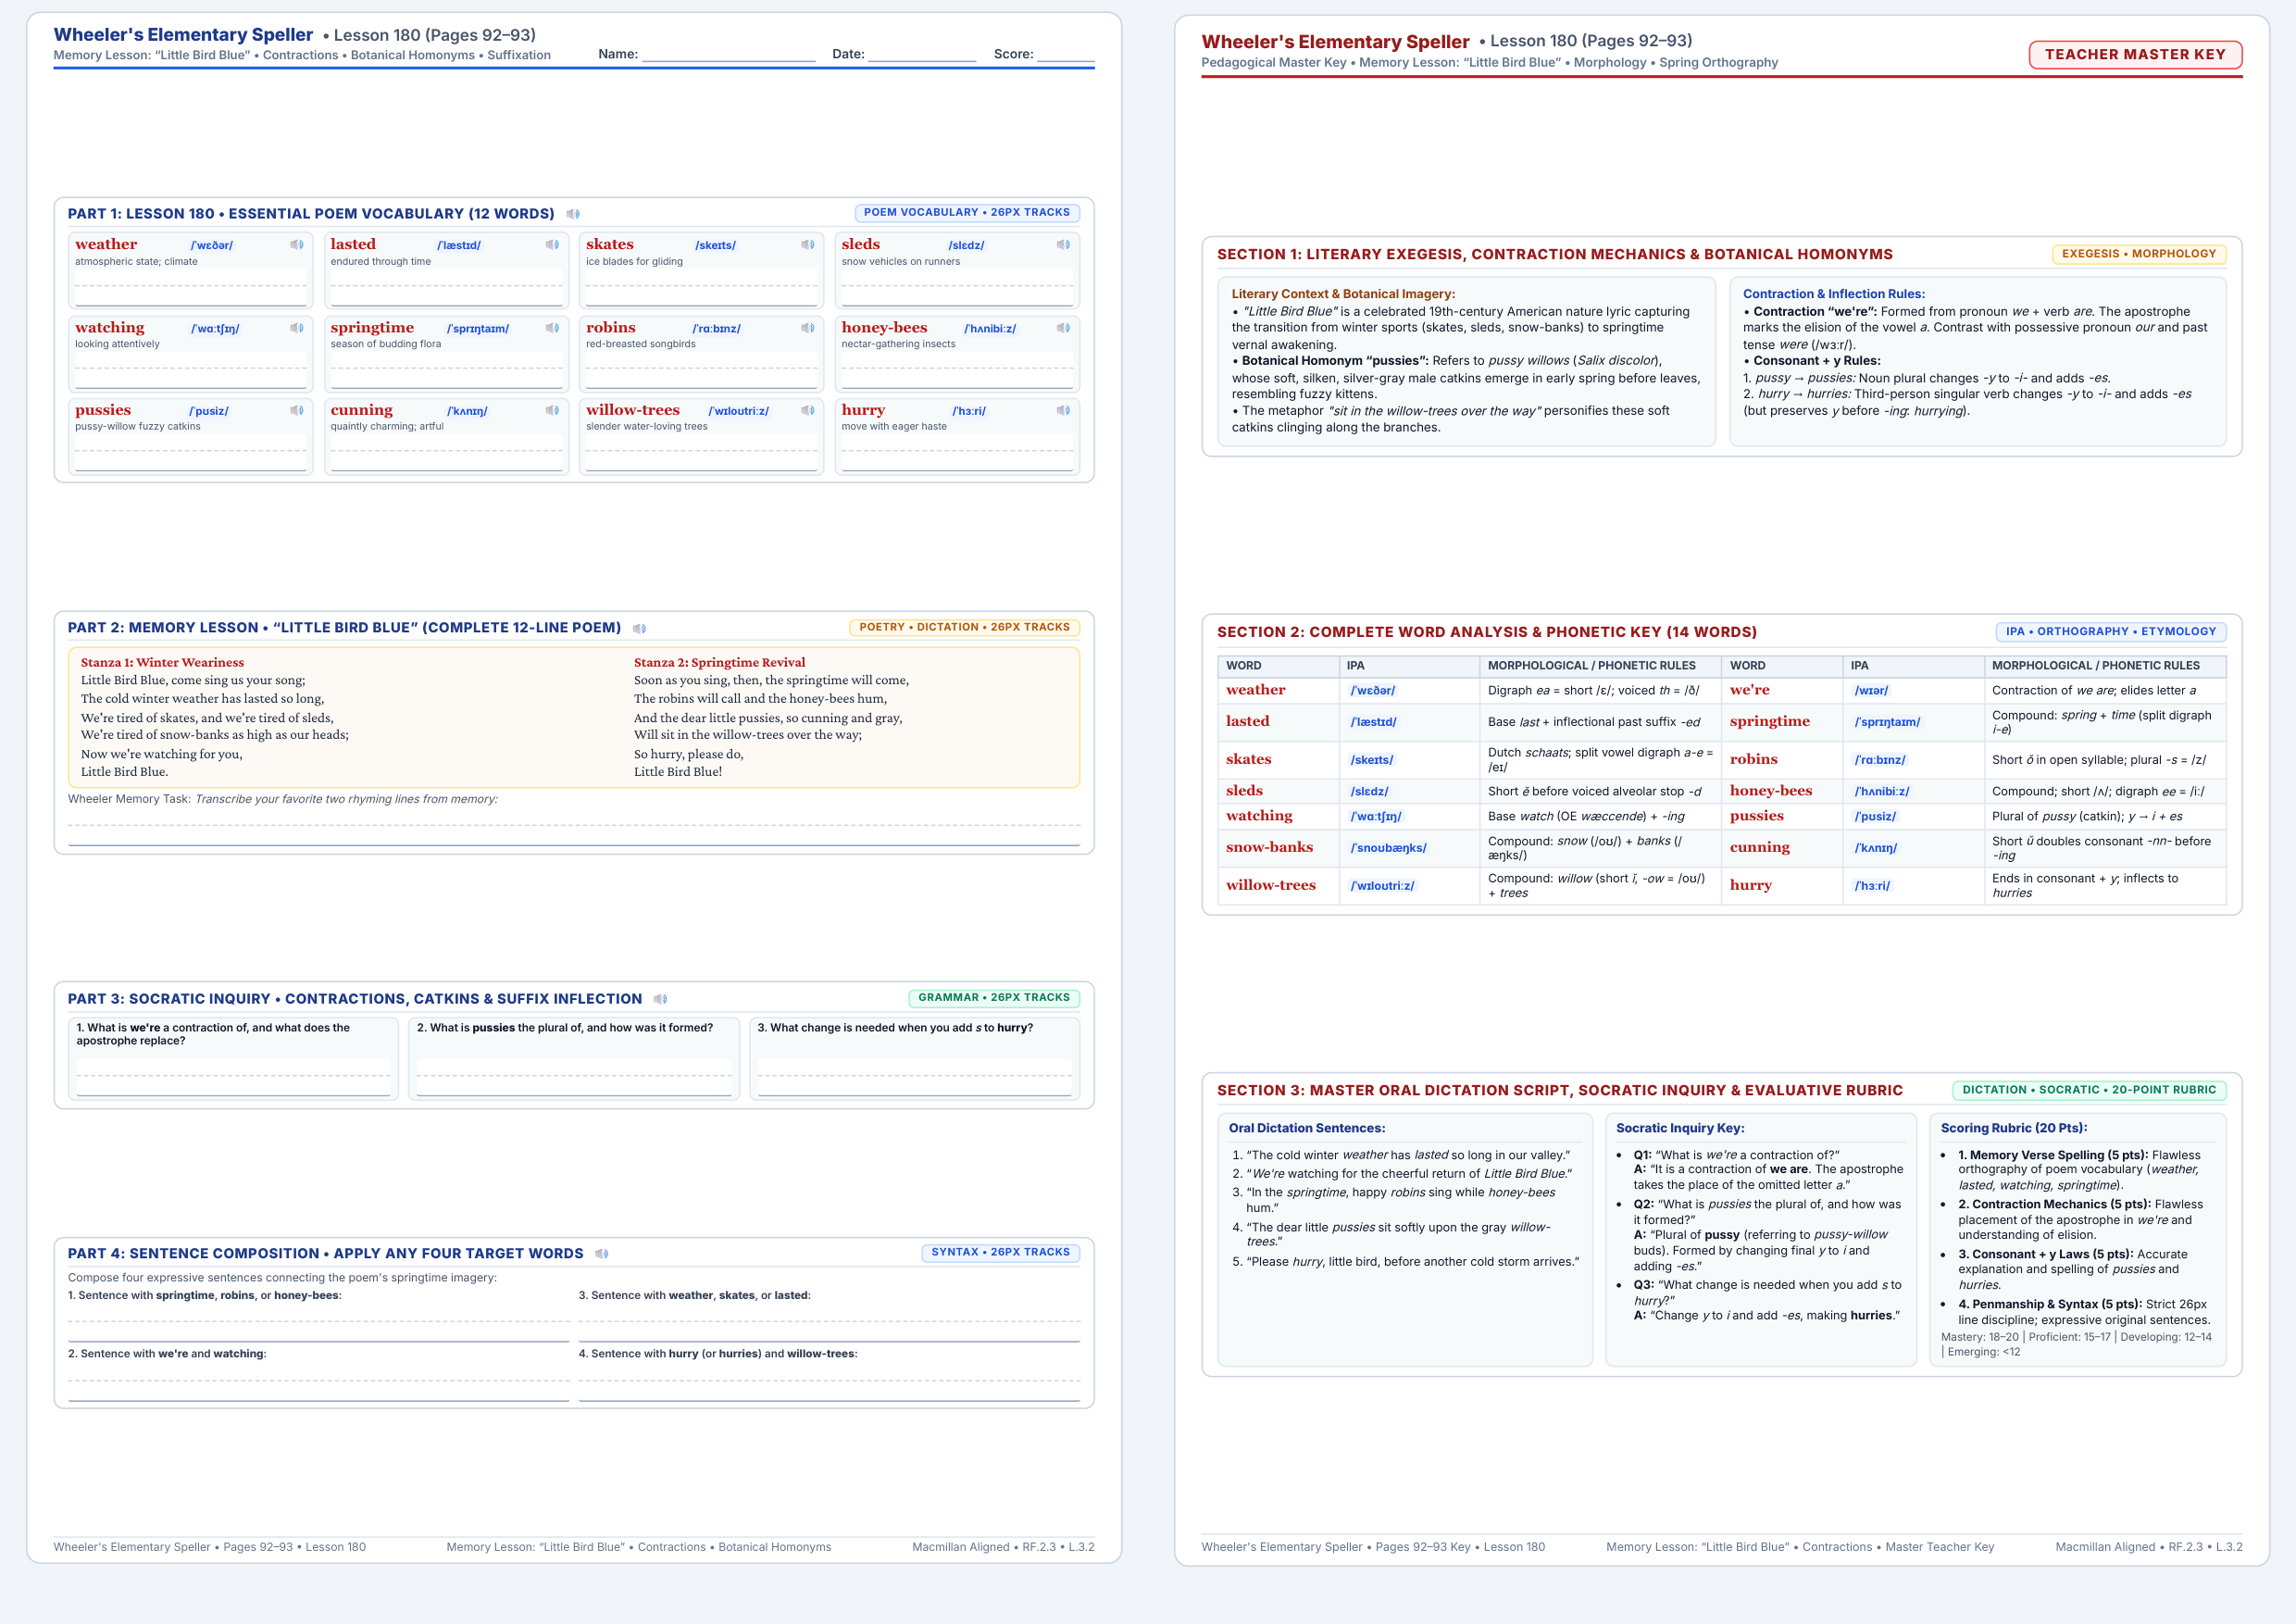The width and height of the screenshot is (2296, 1624).
Task: Click the Oral Dictation Sentences heading
Action: pyautogui.click(x=1307, y=1128)
